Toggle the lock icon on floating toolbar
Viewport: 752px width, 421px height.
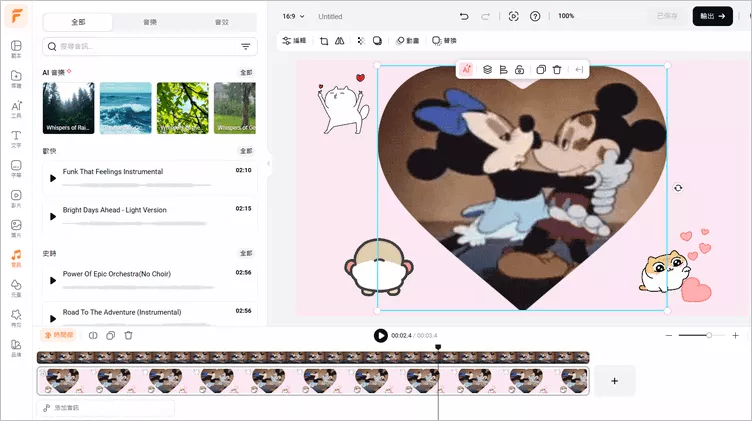[x=519, y=70]
